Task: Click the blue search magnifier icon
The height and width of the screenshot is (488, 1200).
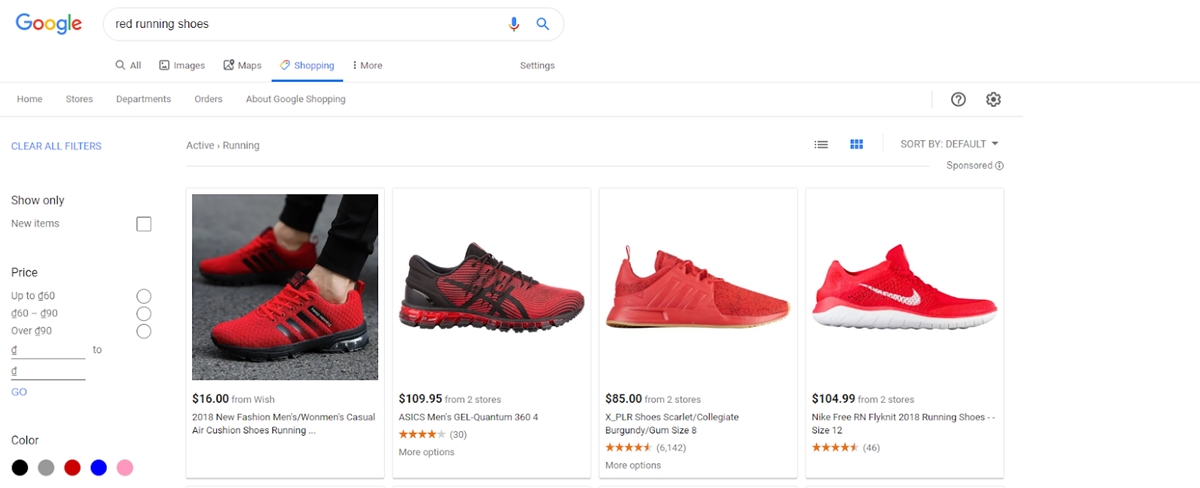Action: pos(543,24)
